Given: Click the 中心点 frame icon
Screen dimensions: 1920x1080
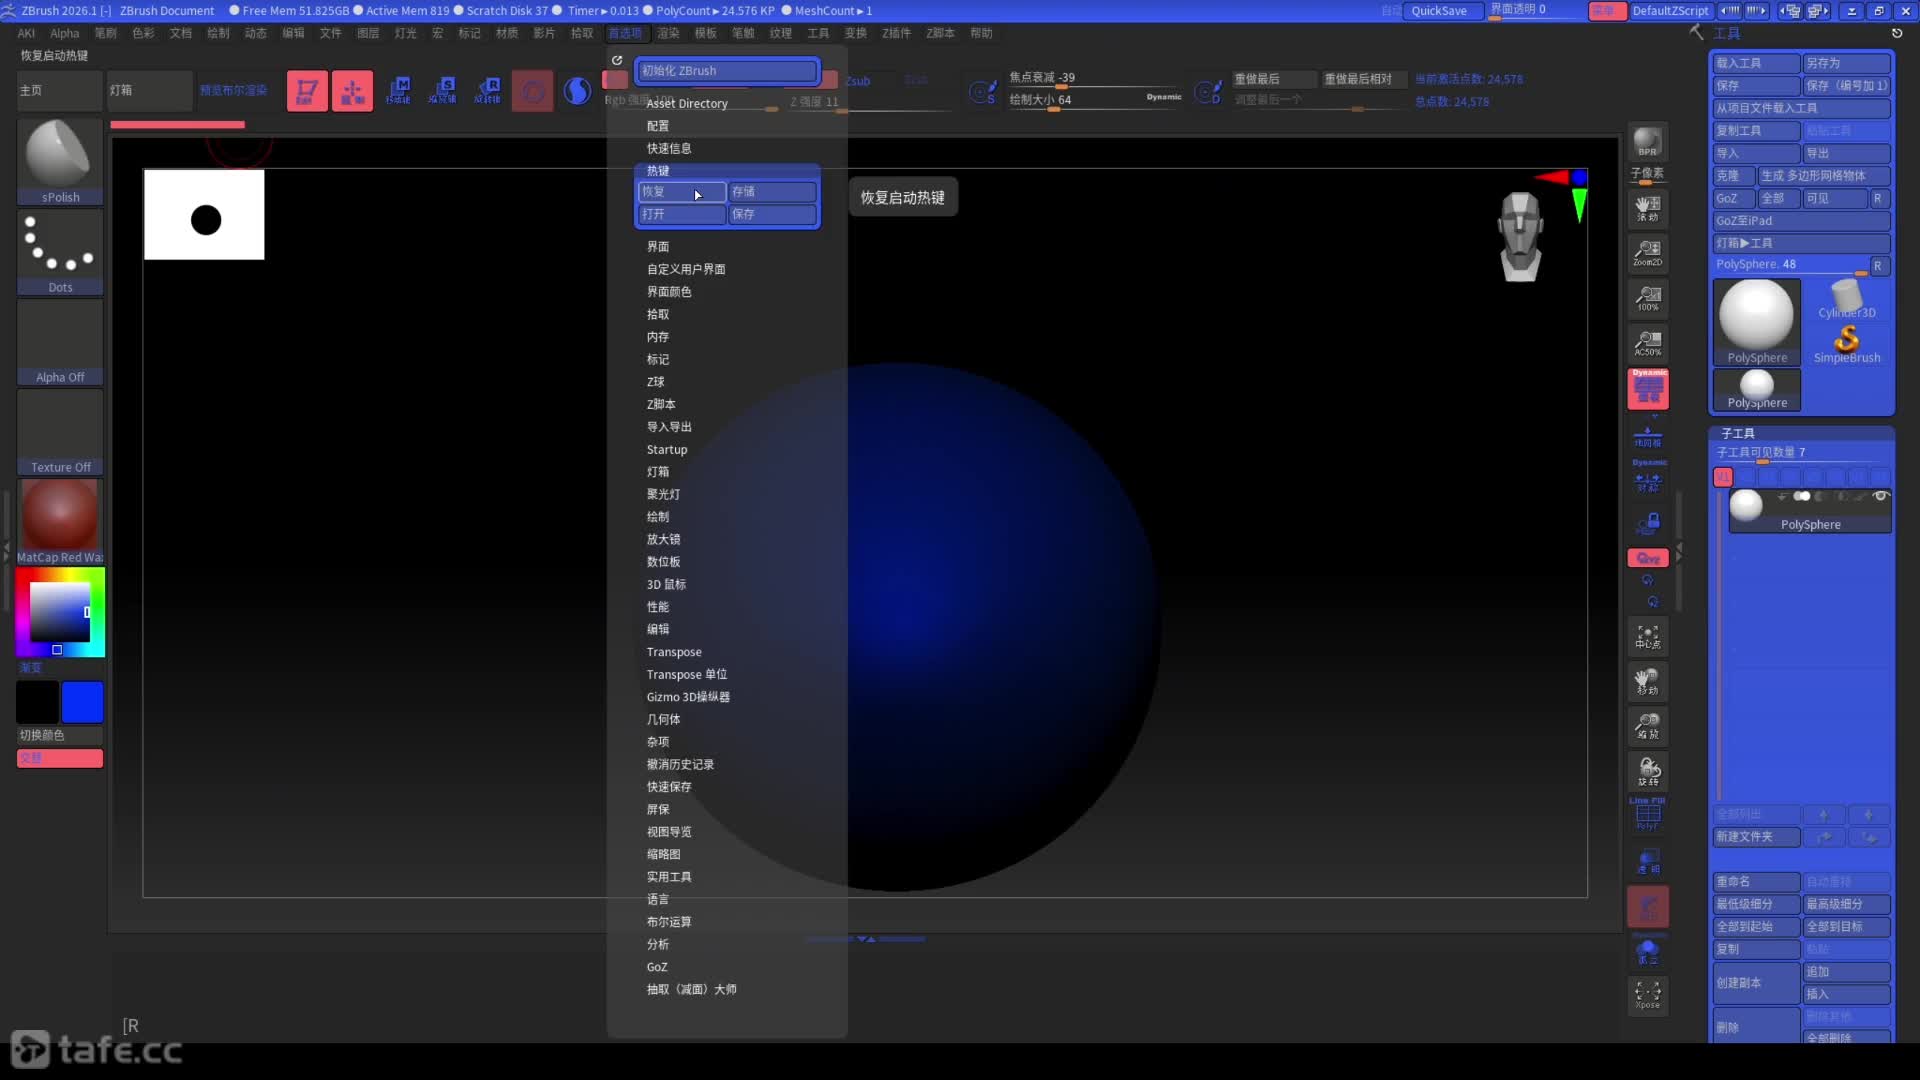Looking at the screenshot, I should point(1647,637).
